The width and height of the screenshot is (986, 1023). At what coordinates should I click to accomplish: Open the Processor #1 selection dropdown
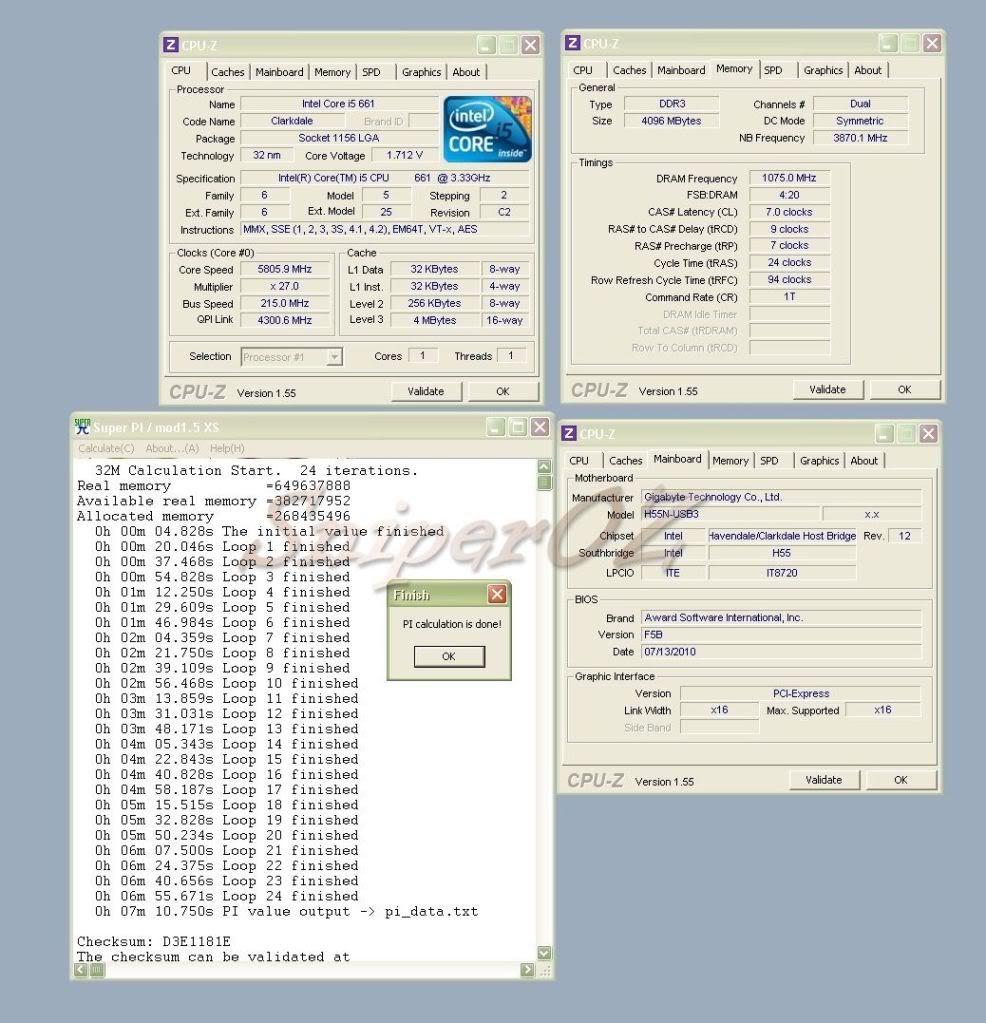click(334, 357)
